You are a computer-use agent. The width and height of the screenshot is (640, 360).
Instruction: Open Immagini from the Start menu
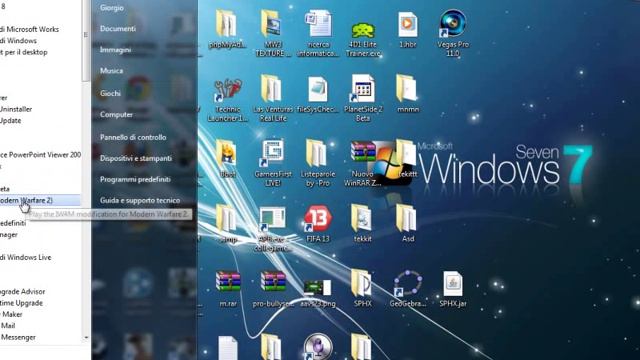pos(116,50)
